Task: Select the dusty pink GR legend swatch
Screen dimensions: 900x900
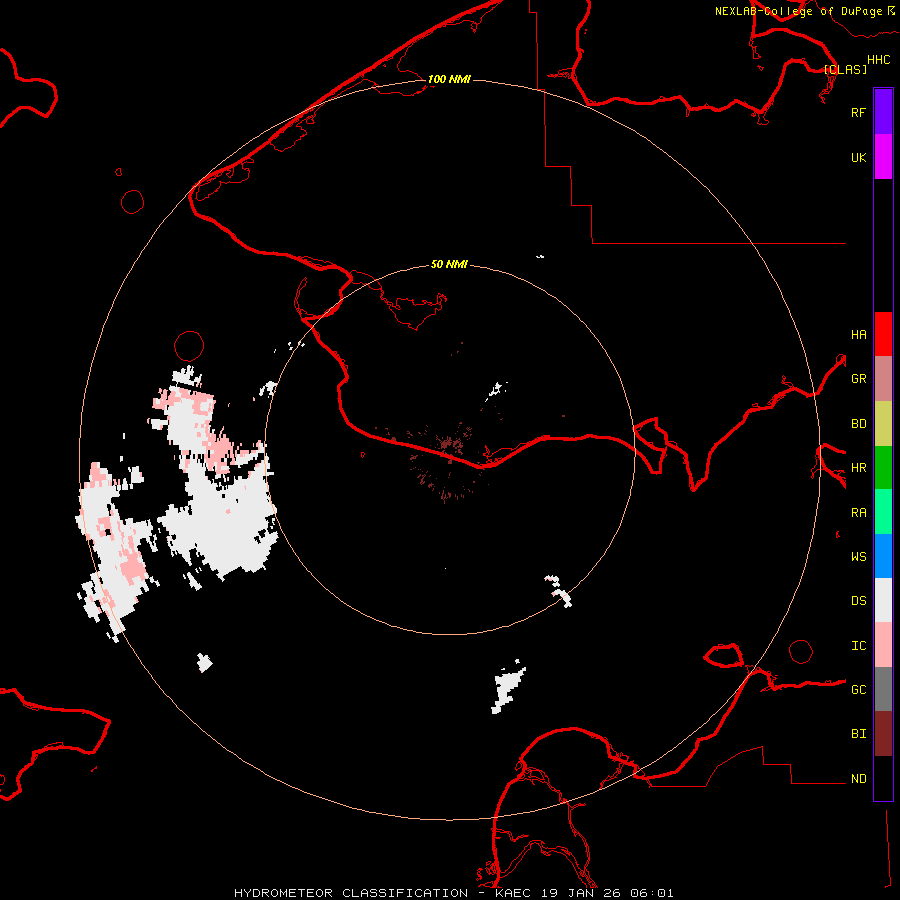Action: [x=883, y=379]
